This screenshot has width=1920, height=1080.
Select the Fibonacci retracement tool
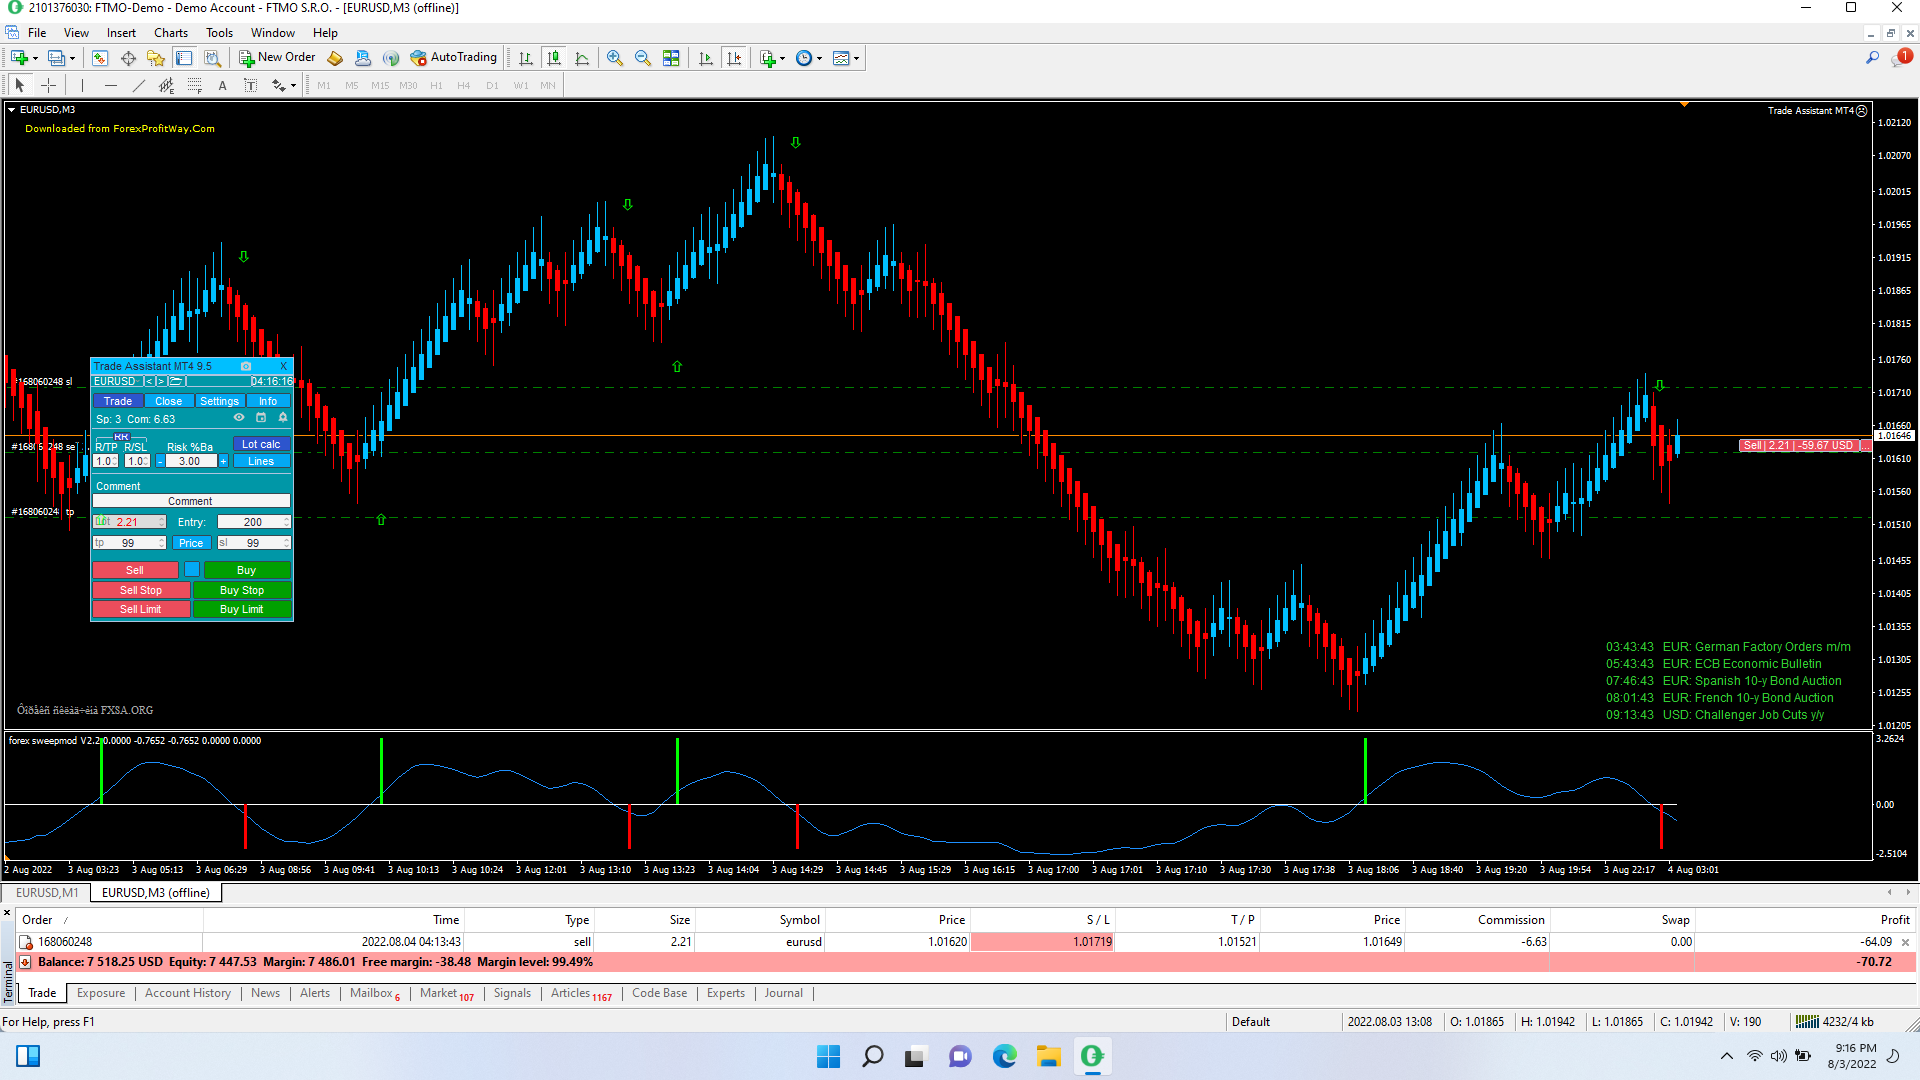coord(195,86)
